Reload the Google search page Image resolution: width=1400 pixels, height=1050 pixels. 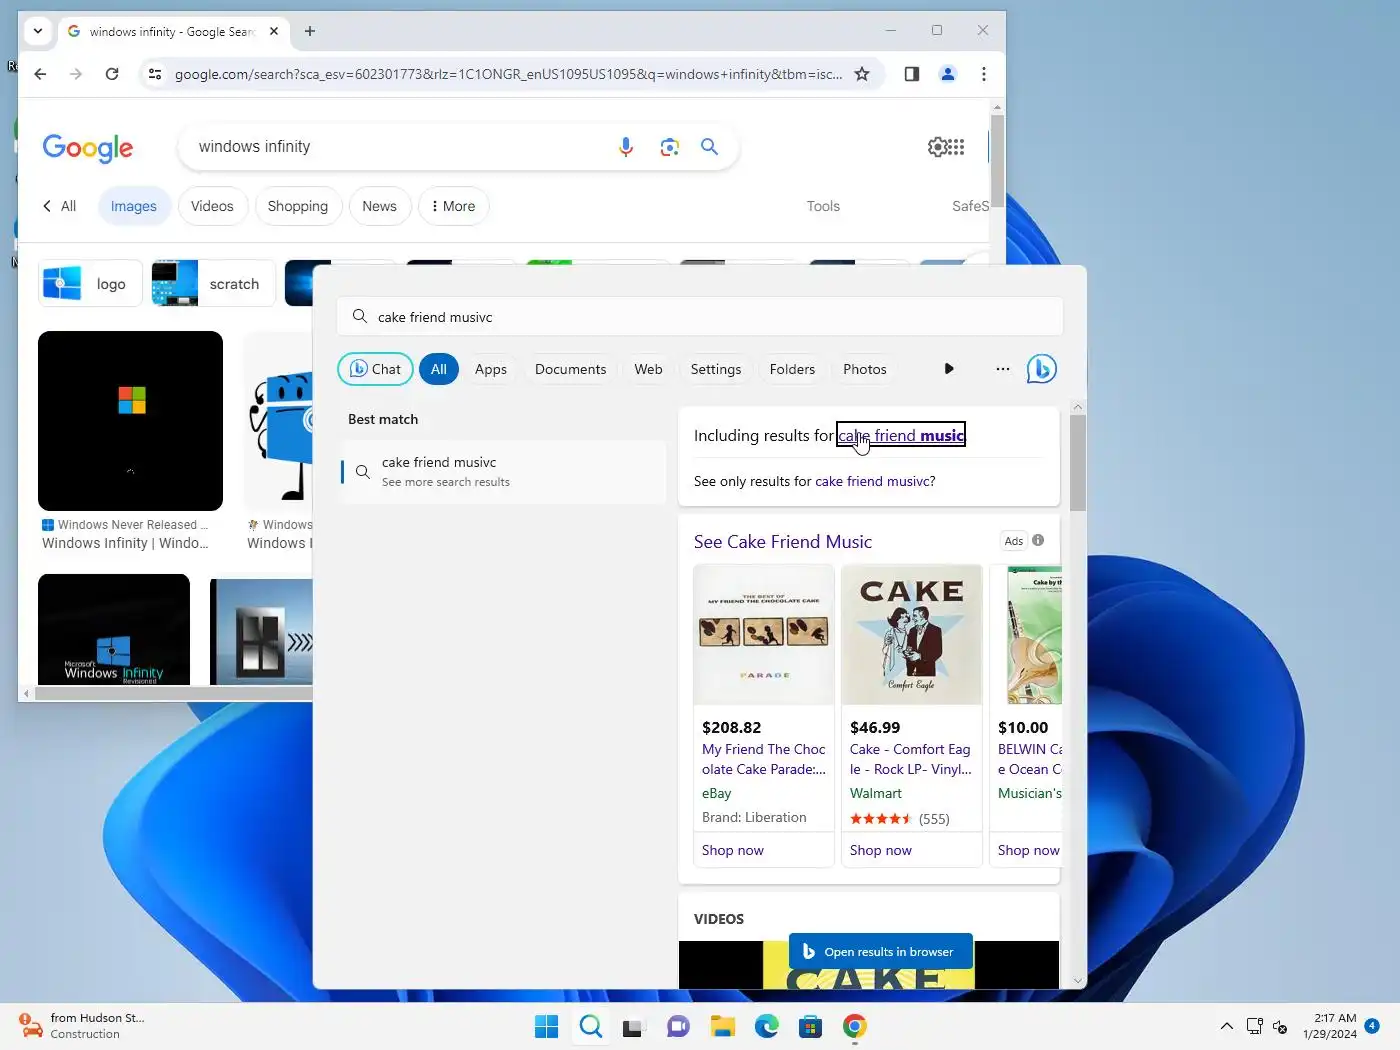click(112, 74)
